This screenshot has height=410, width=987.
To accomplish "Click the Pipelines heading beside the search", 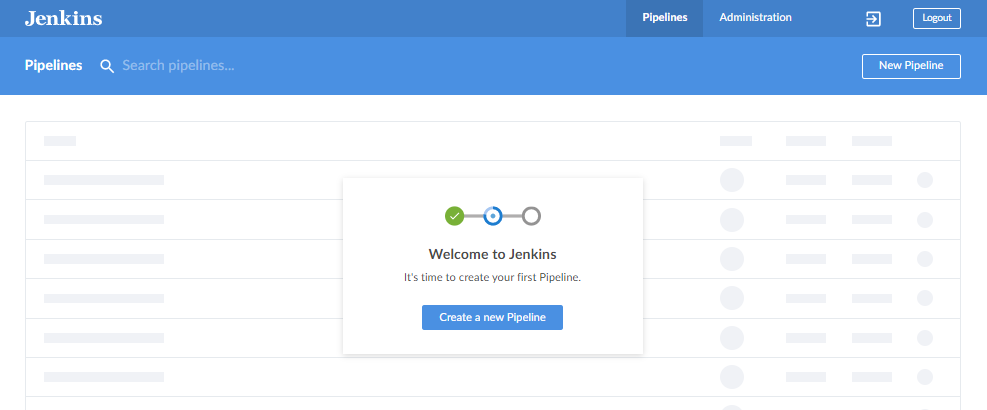I will [54, 65].
